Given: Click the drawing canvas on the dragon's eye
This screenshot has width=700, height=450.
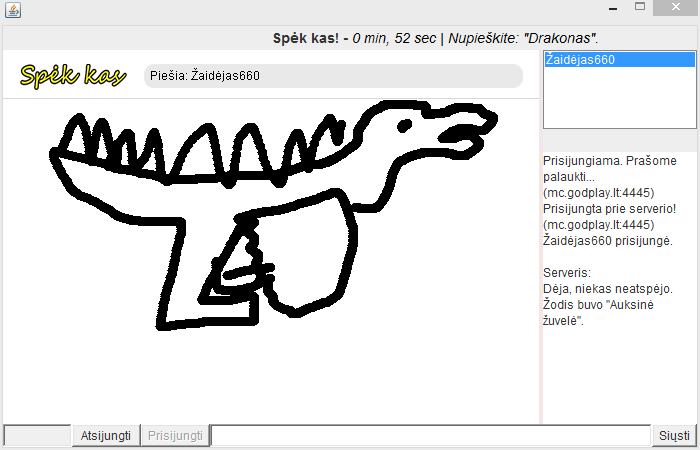Looking at the screenshot, I should point(404,126).
